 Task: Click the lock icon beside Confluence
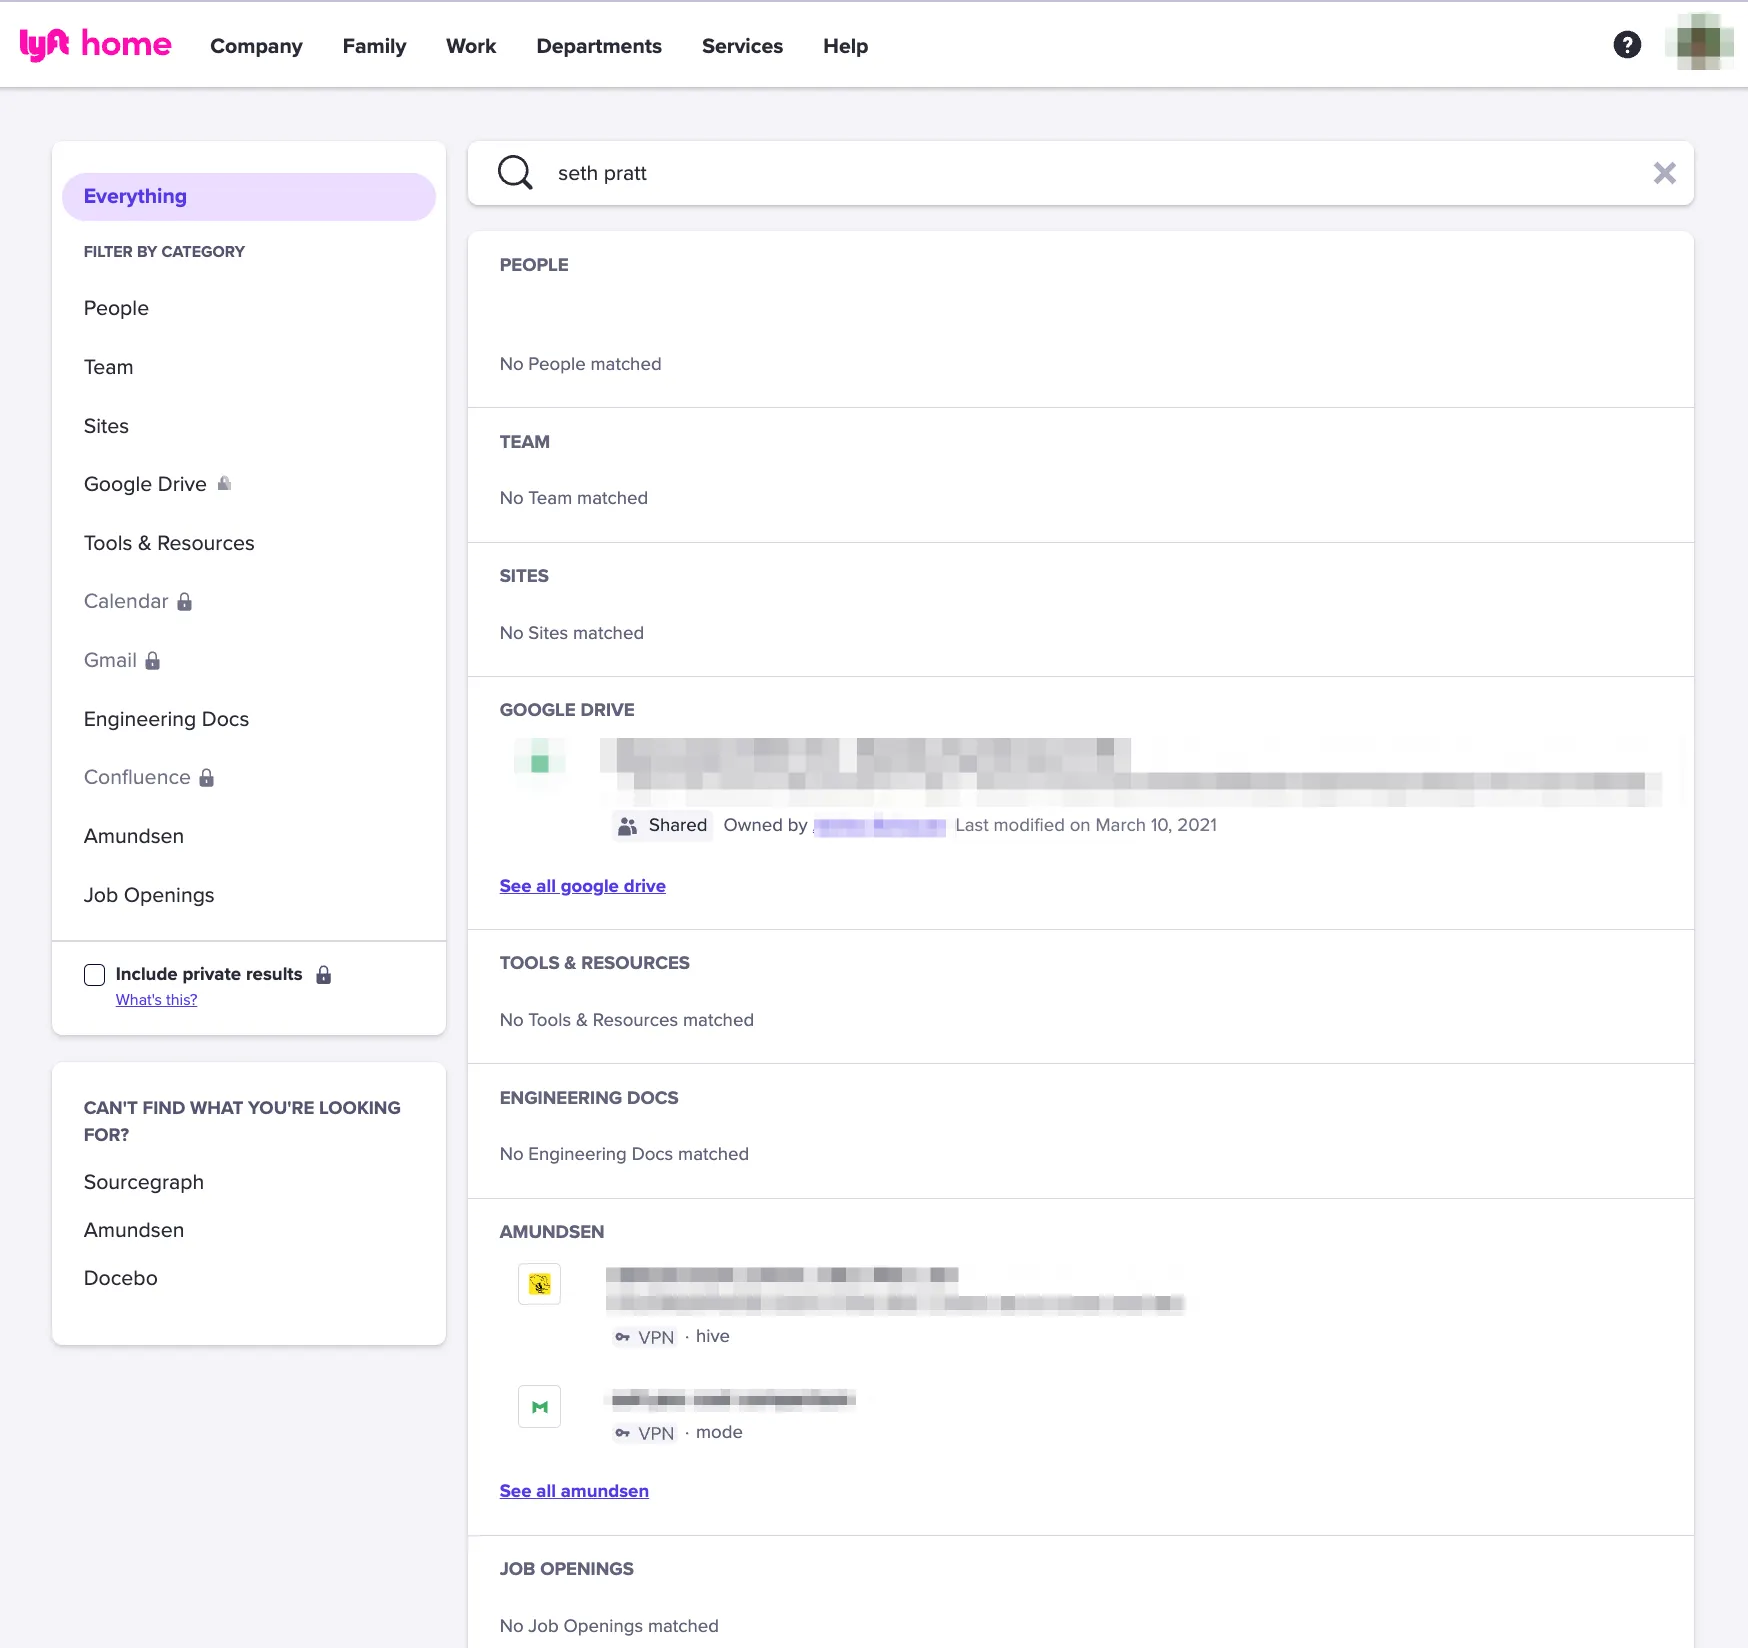tap(207, 777)
